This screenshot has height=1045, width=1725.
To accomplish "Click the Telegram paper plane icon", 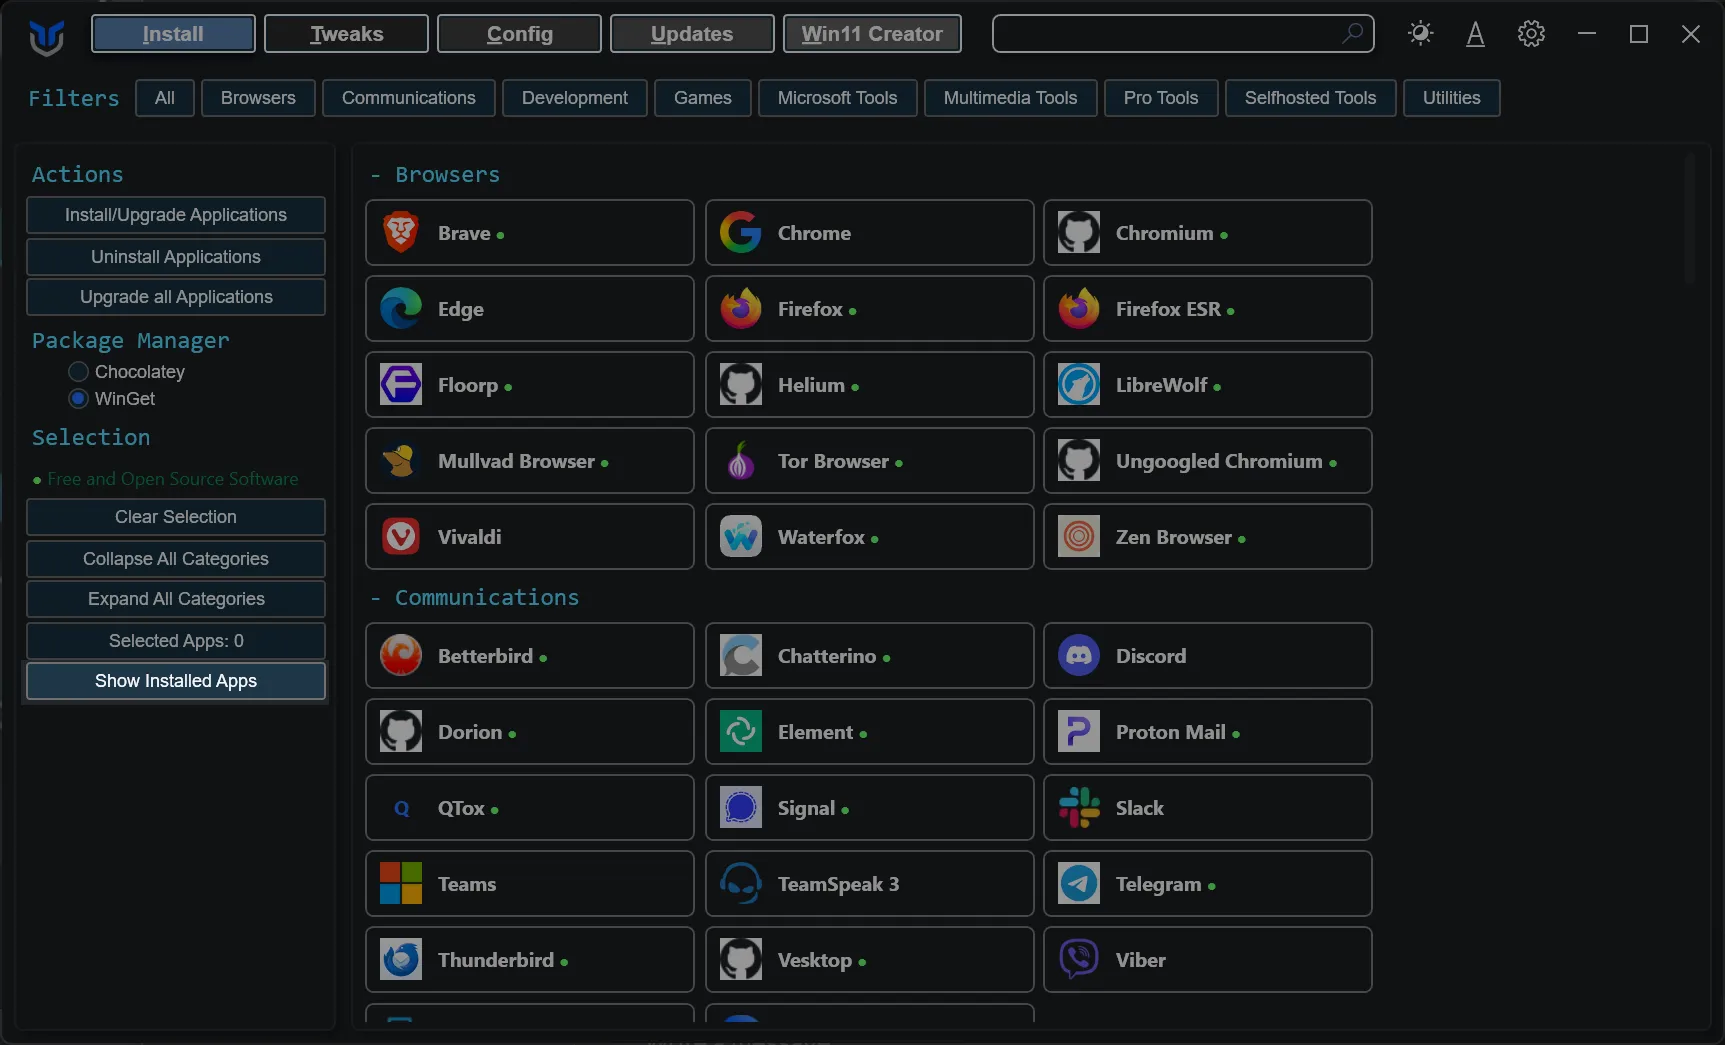I will coord(1079,884).
